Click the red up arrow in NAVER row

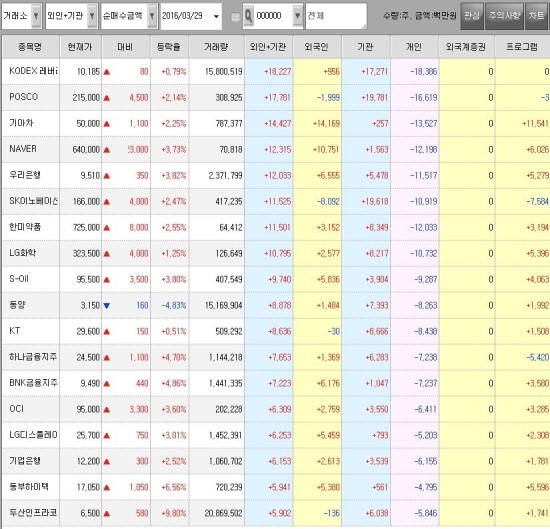pos(107,150)
